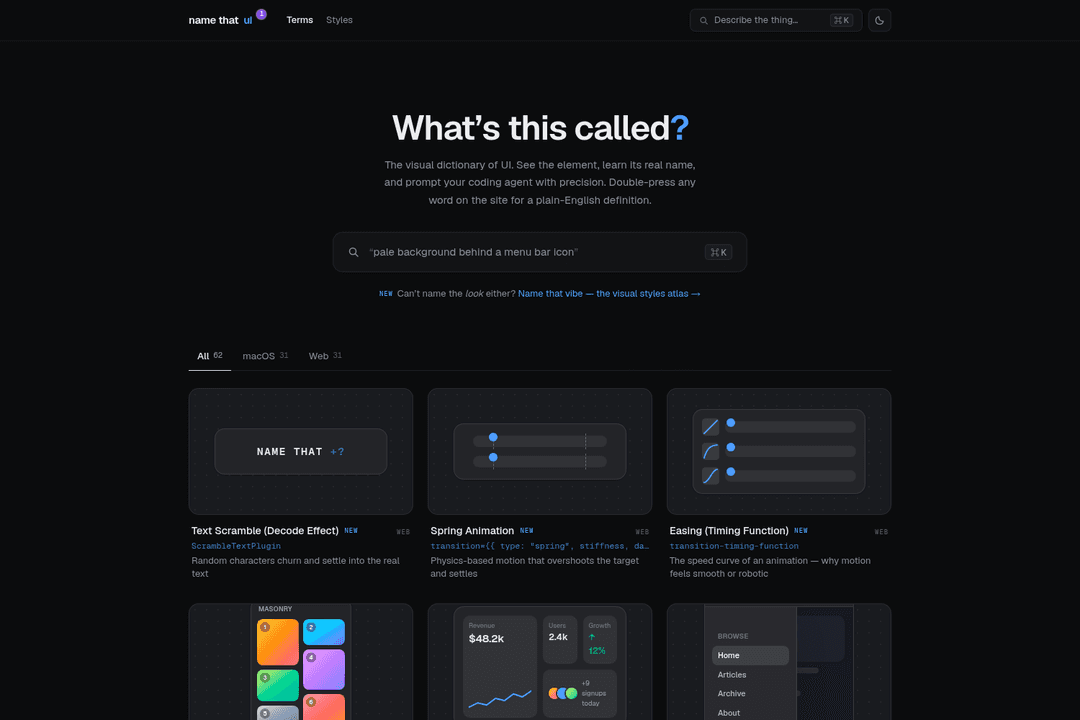Open the Easing preview thumbnail
This screenshot has height=720, width=1080.
click(x=779, y=451)
